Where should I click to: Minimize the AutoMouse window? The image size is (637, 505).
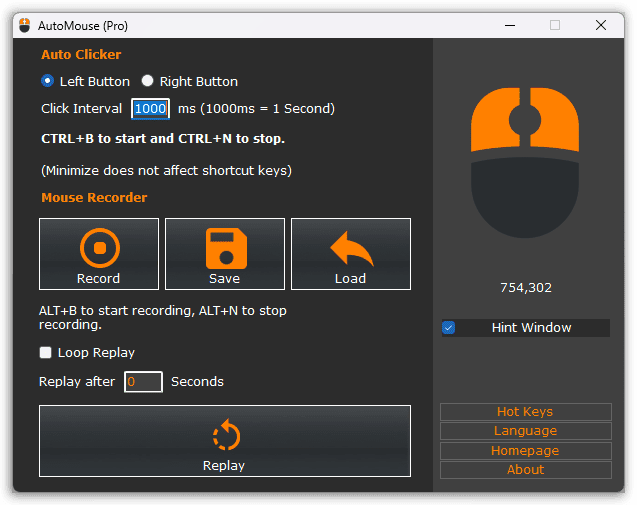[510, 25]
